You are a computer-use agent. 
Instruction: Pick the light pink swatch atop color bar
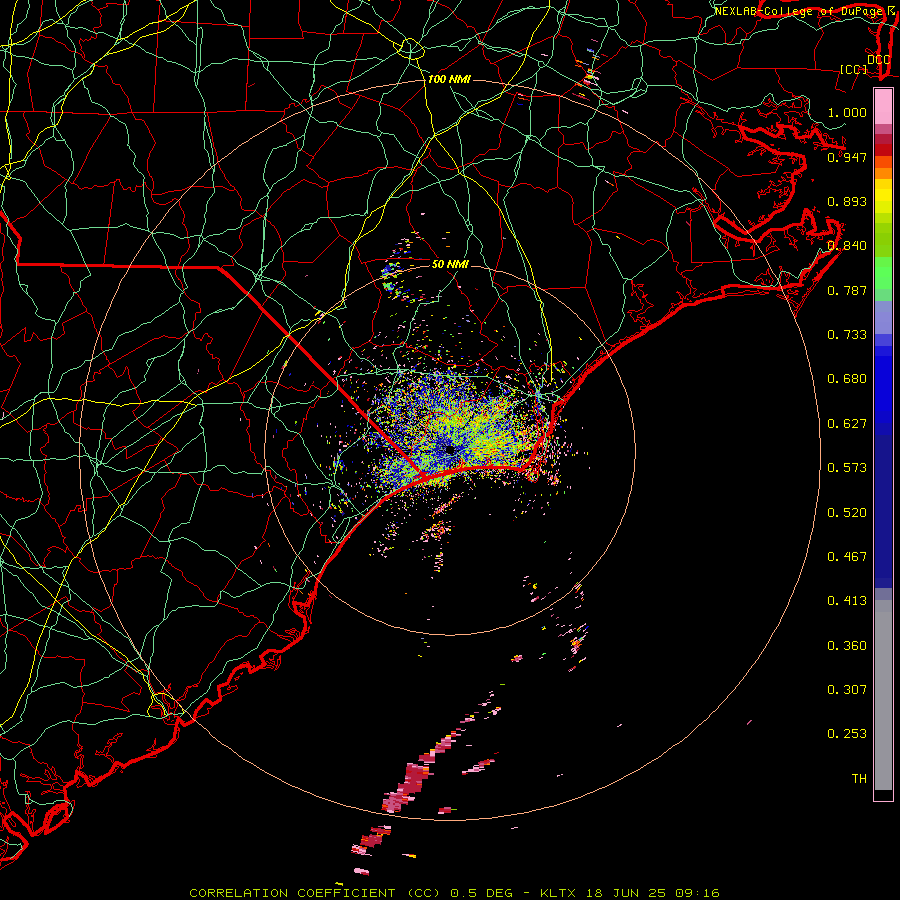tap(883, 106)
